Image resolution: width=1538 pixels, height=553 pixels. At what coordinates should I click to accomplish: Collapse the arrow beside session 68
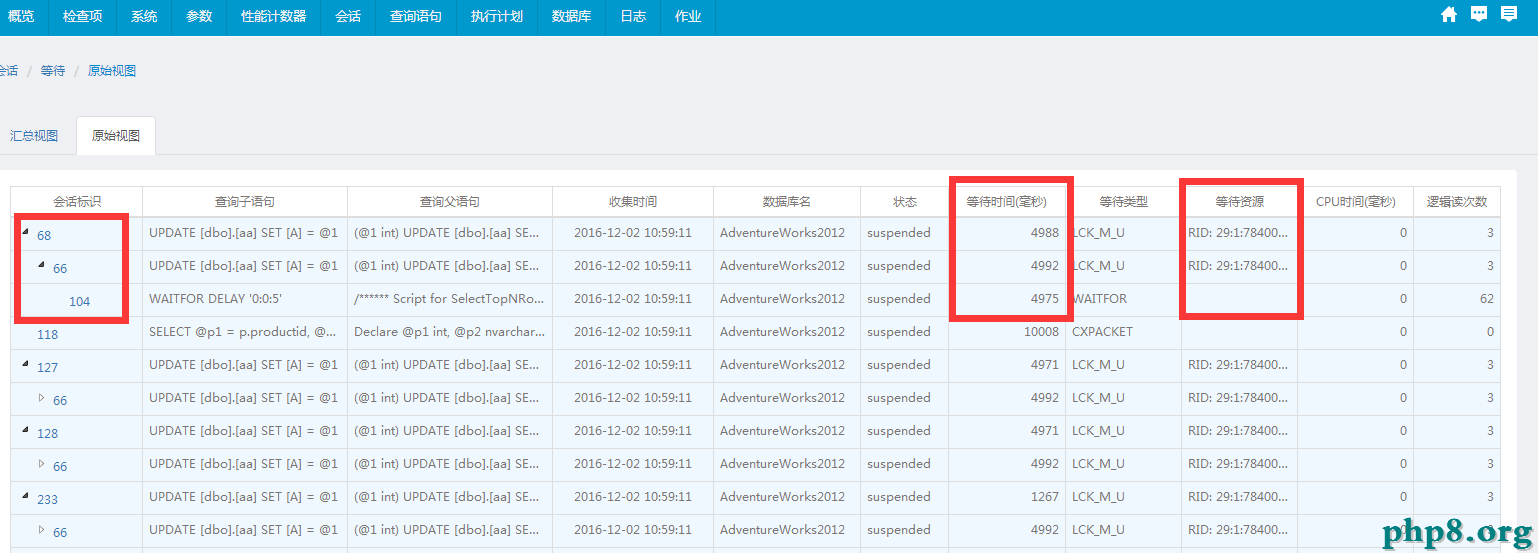[25, 233]
